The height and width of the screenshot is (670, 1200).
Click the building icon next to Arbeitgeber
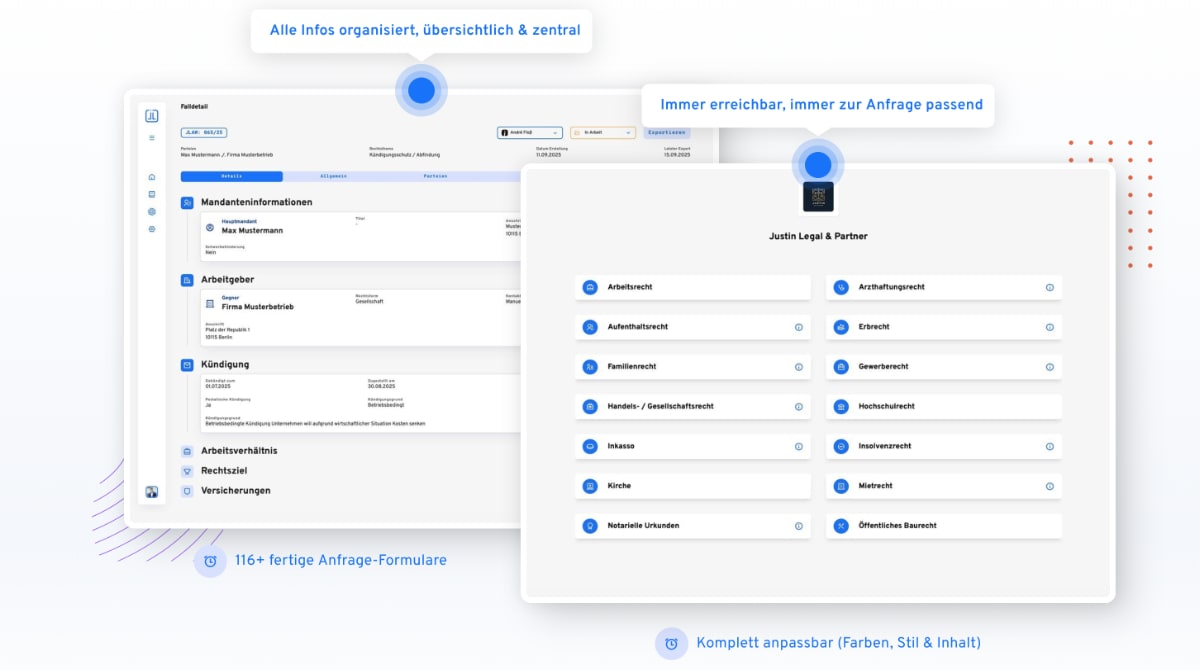(x=186, y=280)
